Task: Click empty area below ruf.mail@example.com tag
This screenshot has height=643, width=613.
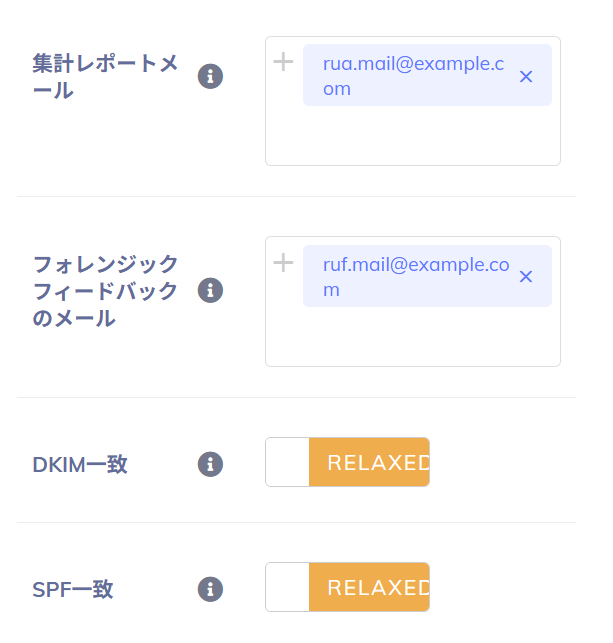Action: [x=412, y=338]
